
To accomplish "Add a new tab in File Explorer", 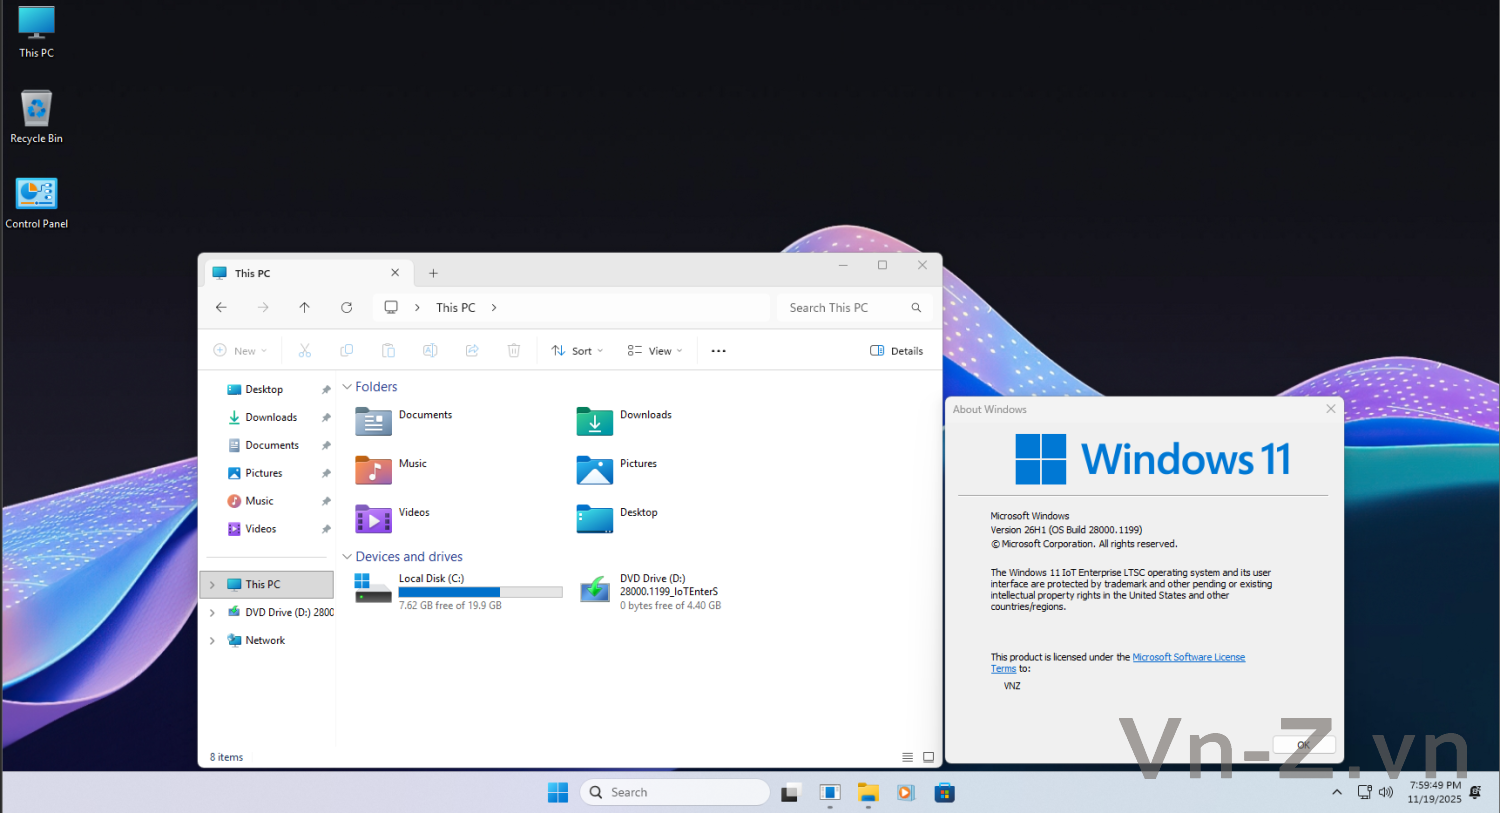I will tap(433, 273).
